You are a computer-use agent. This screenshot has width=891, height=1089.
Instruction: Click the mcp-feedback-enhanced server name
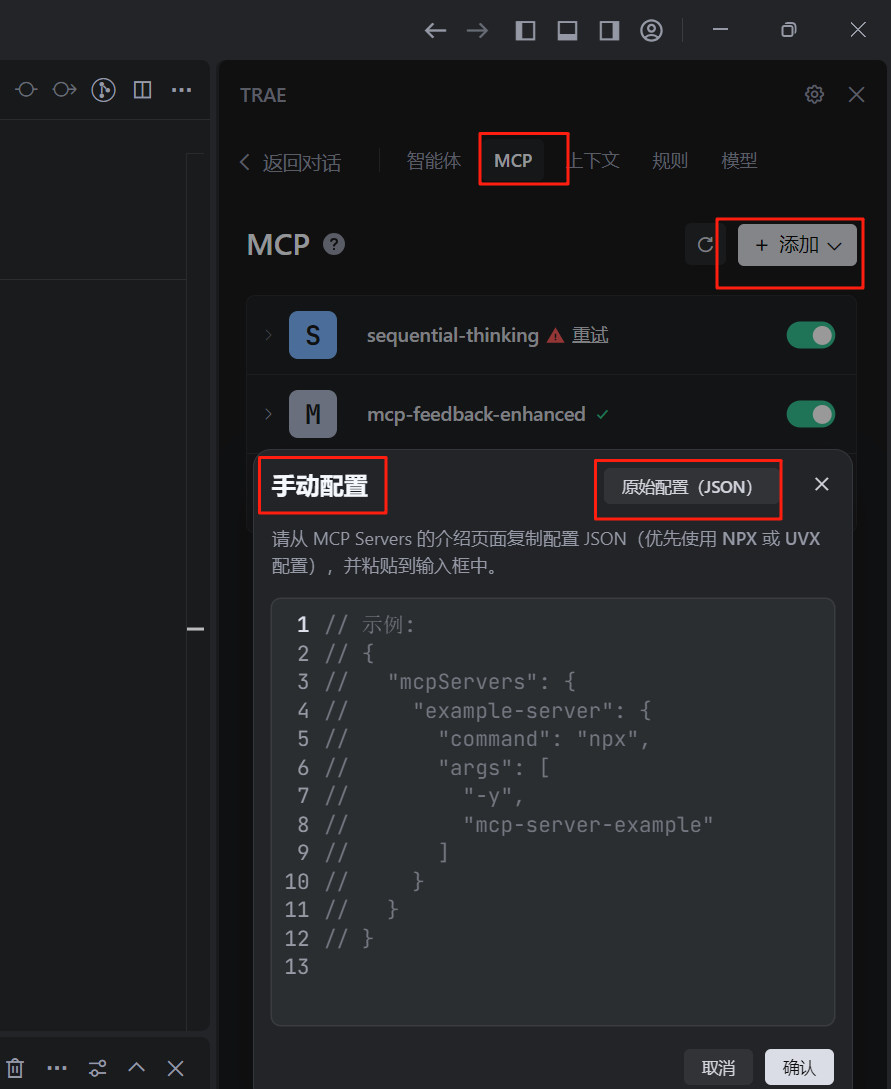(476, 415)
